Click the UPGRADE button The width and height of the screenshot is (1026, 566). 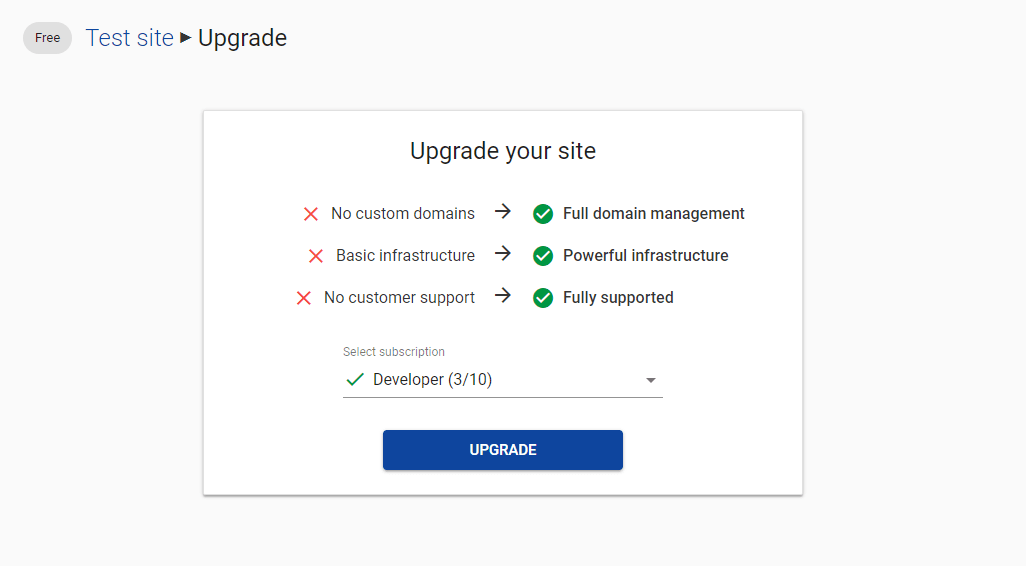pyautogui.click(x=503, y=450)
